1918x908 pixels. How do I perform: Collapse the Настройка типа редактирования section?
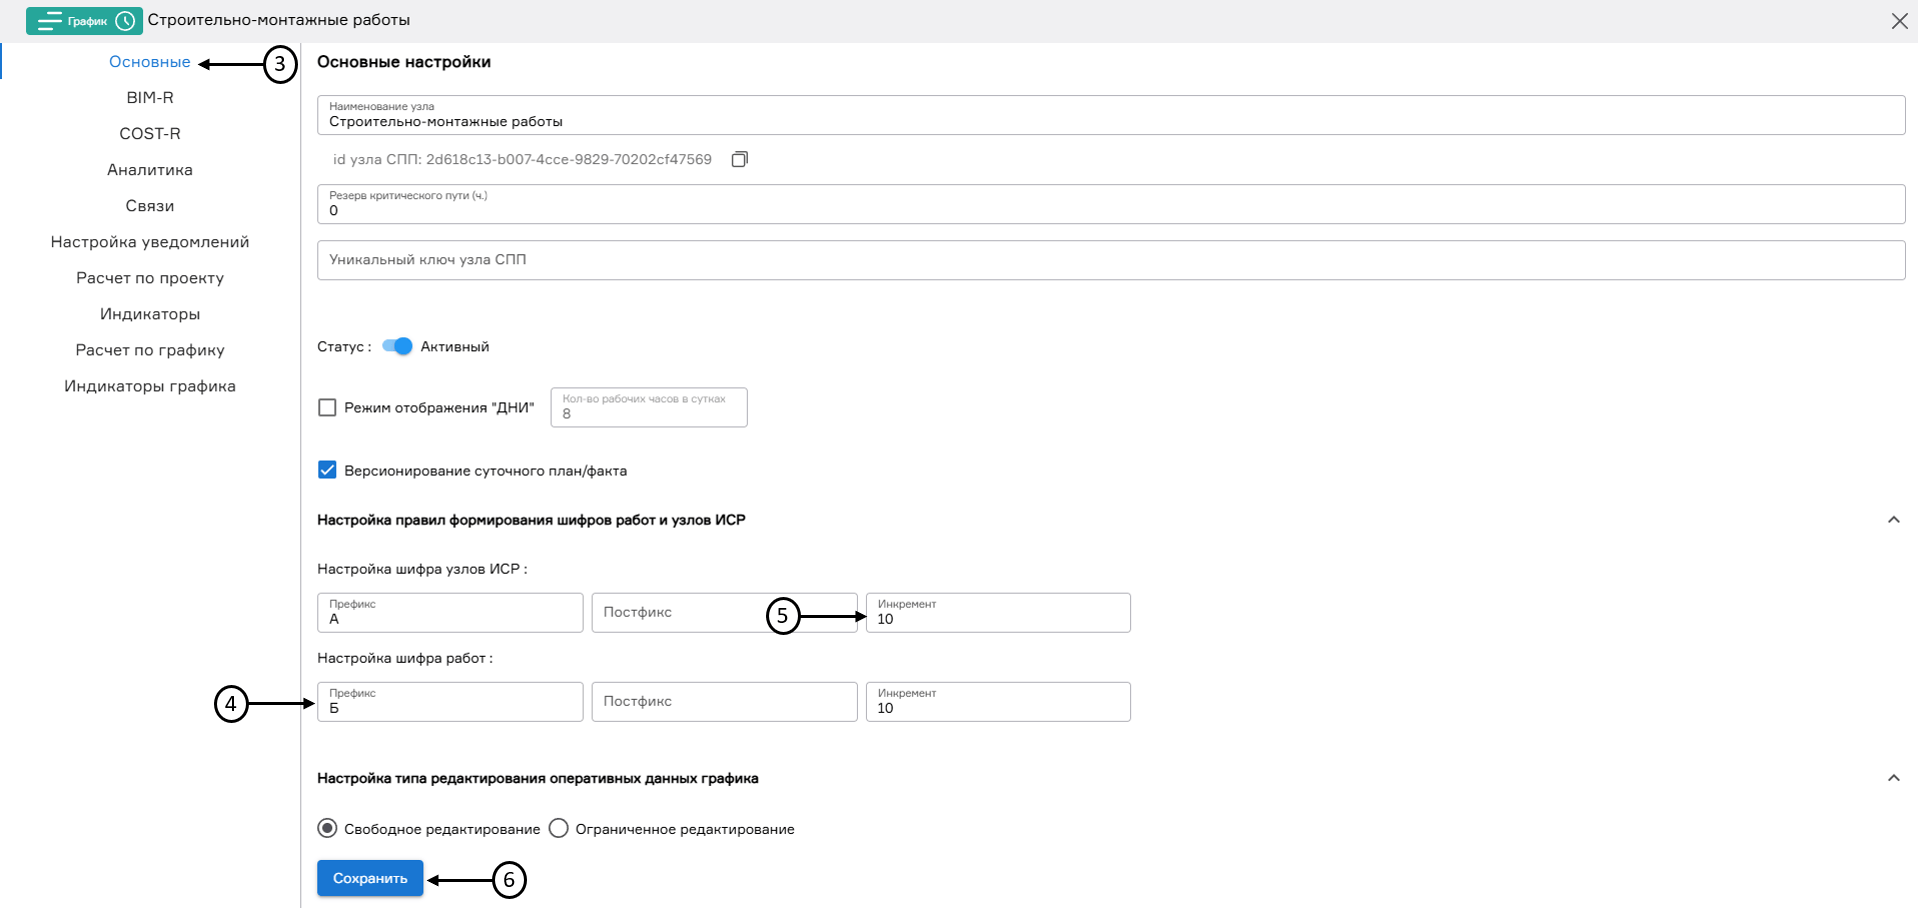1892,776
